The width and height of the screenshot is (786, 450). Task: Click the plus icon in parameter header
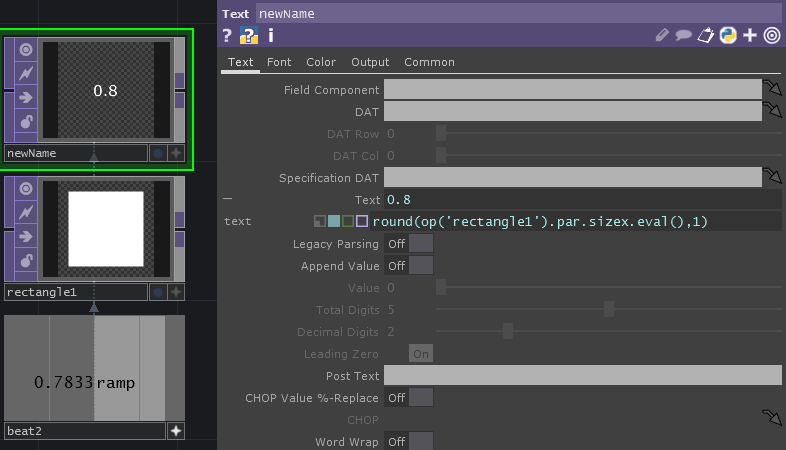[x=750, y=36]
